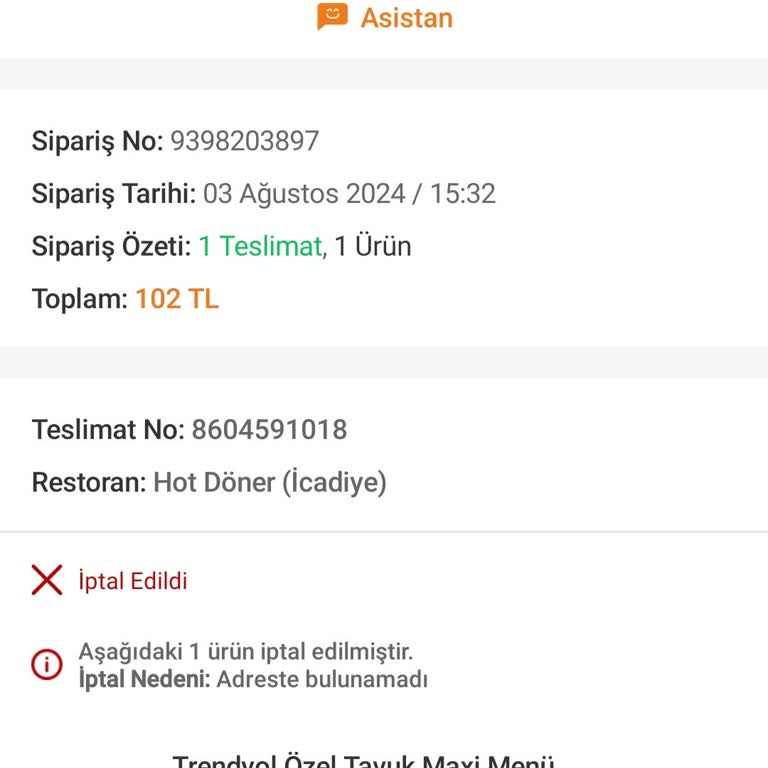Tap the Trendyol Özel Tavuk Maxi Menü item

363,760
